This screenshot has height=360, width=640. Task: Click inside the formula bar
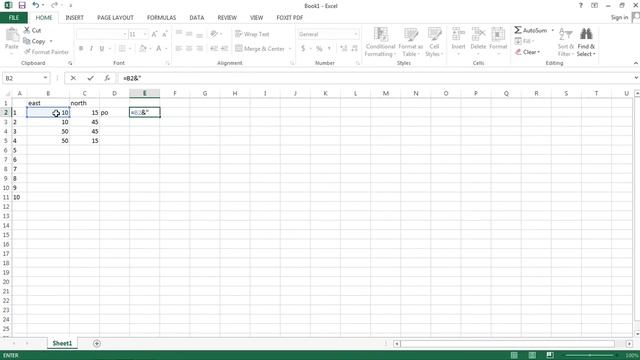click(x=376, y=78)
